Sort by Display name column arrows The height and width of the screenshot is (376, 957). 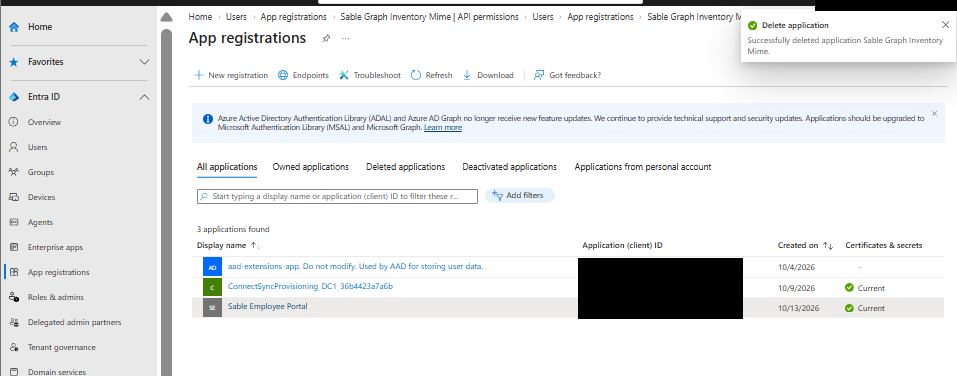tap(255, 245)
